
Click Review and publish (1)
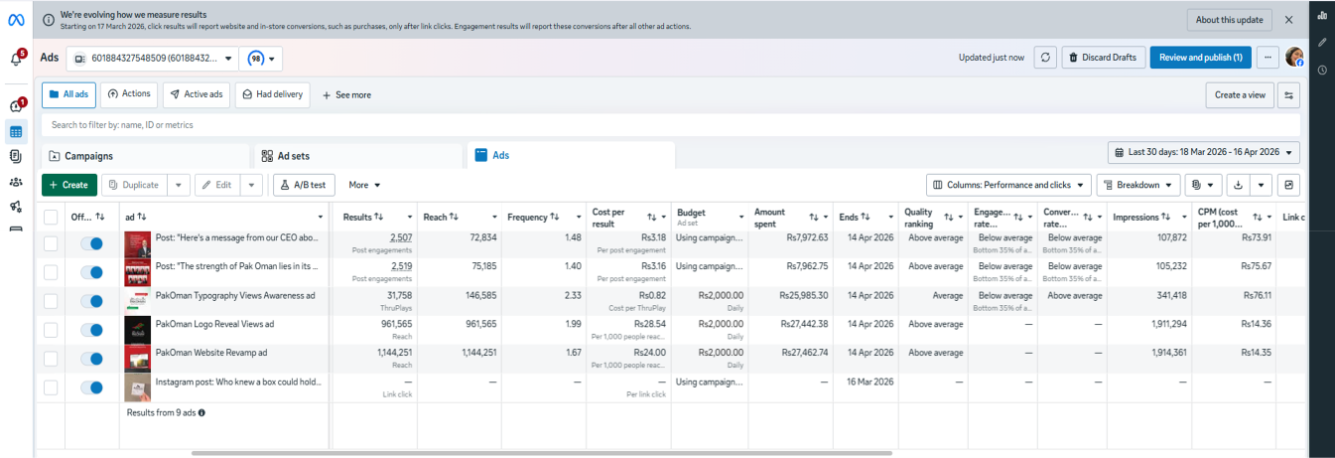point(1200,58)
